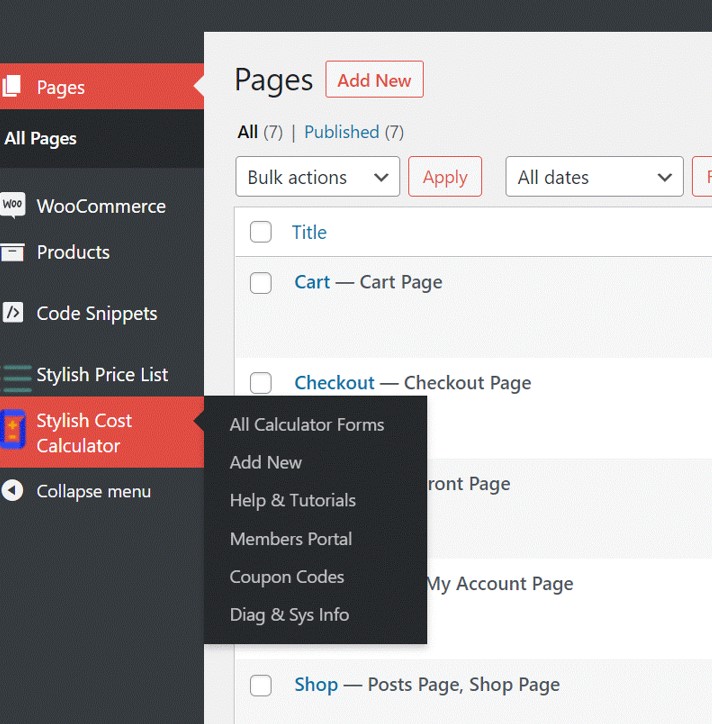This screenshot has height=724, width=712.
Task: Click the Pages sidebar menu label
Action: (60, 88)
